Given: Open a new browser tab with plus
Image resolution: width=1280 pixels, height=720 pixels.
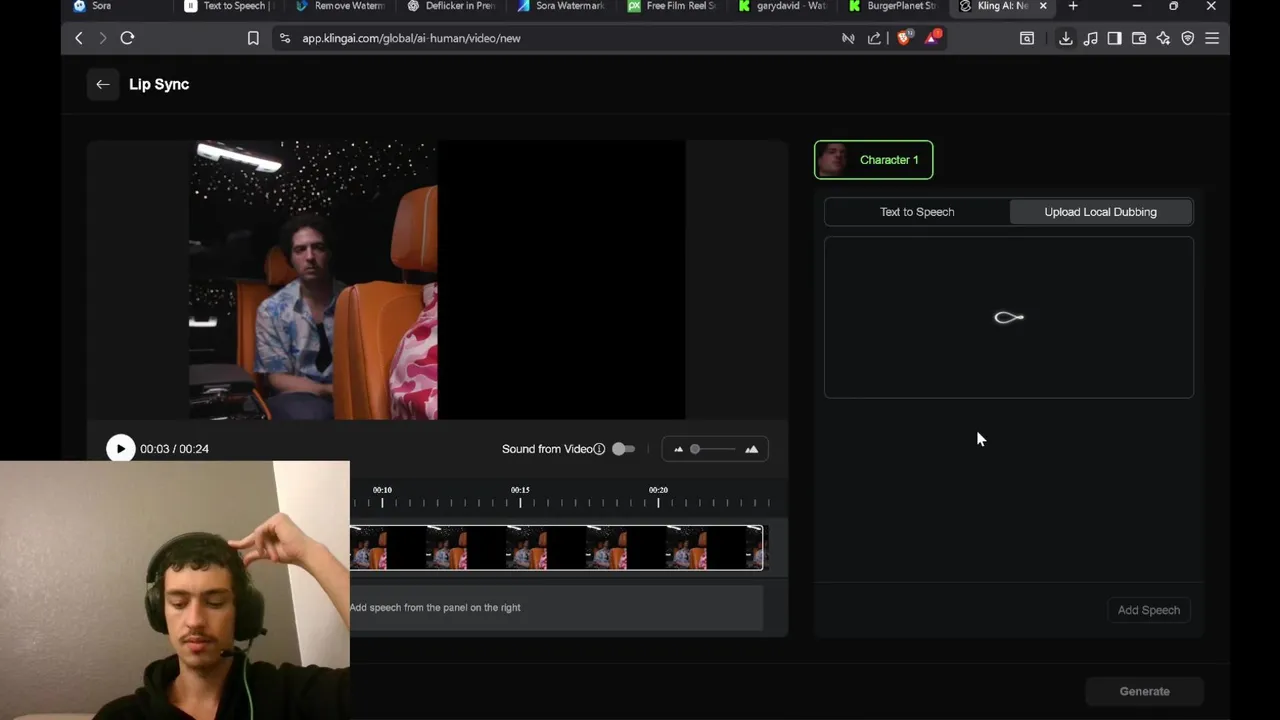Looking at the screenshot, I should point(1073,6).
